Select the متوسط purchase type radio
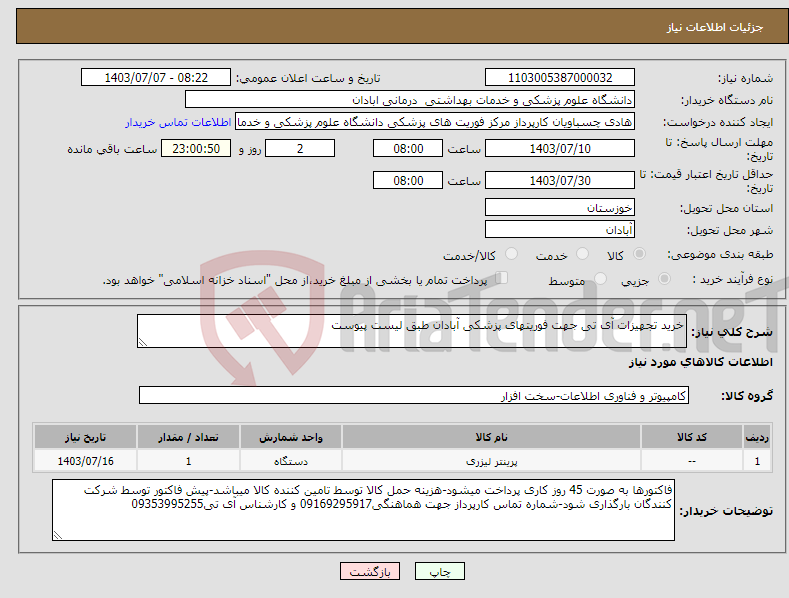 pyautogui.click(x=600, y=279)
